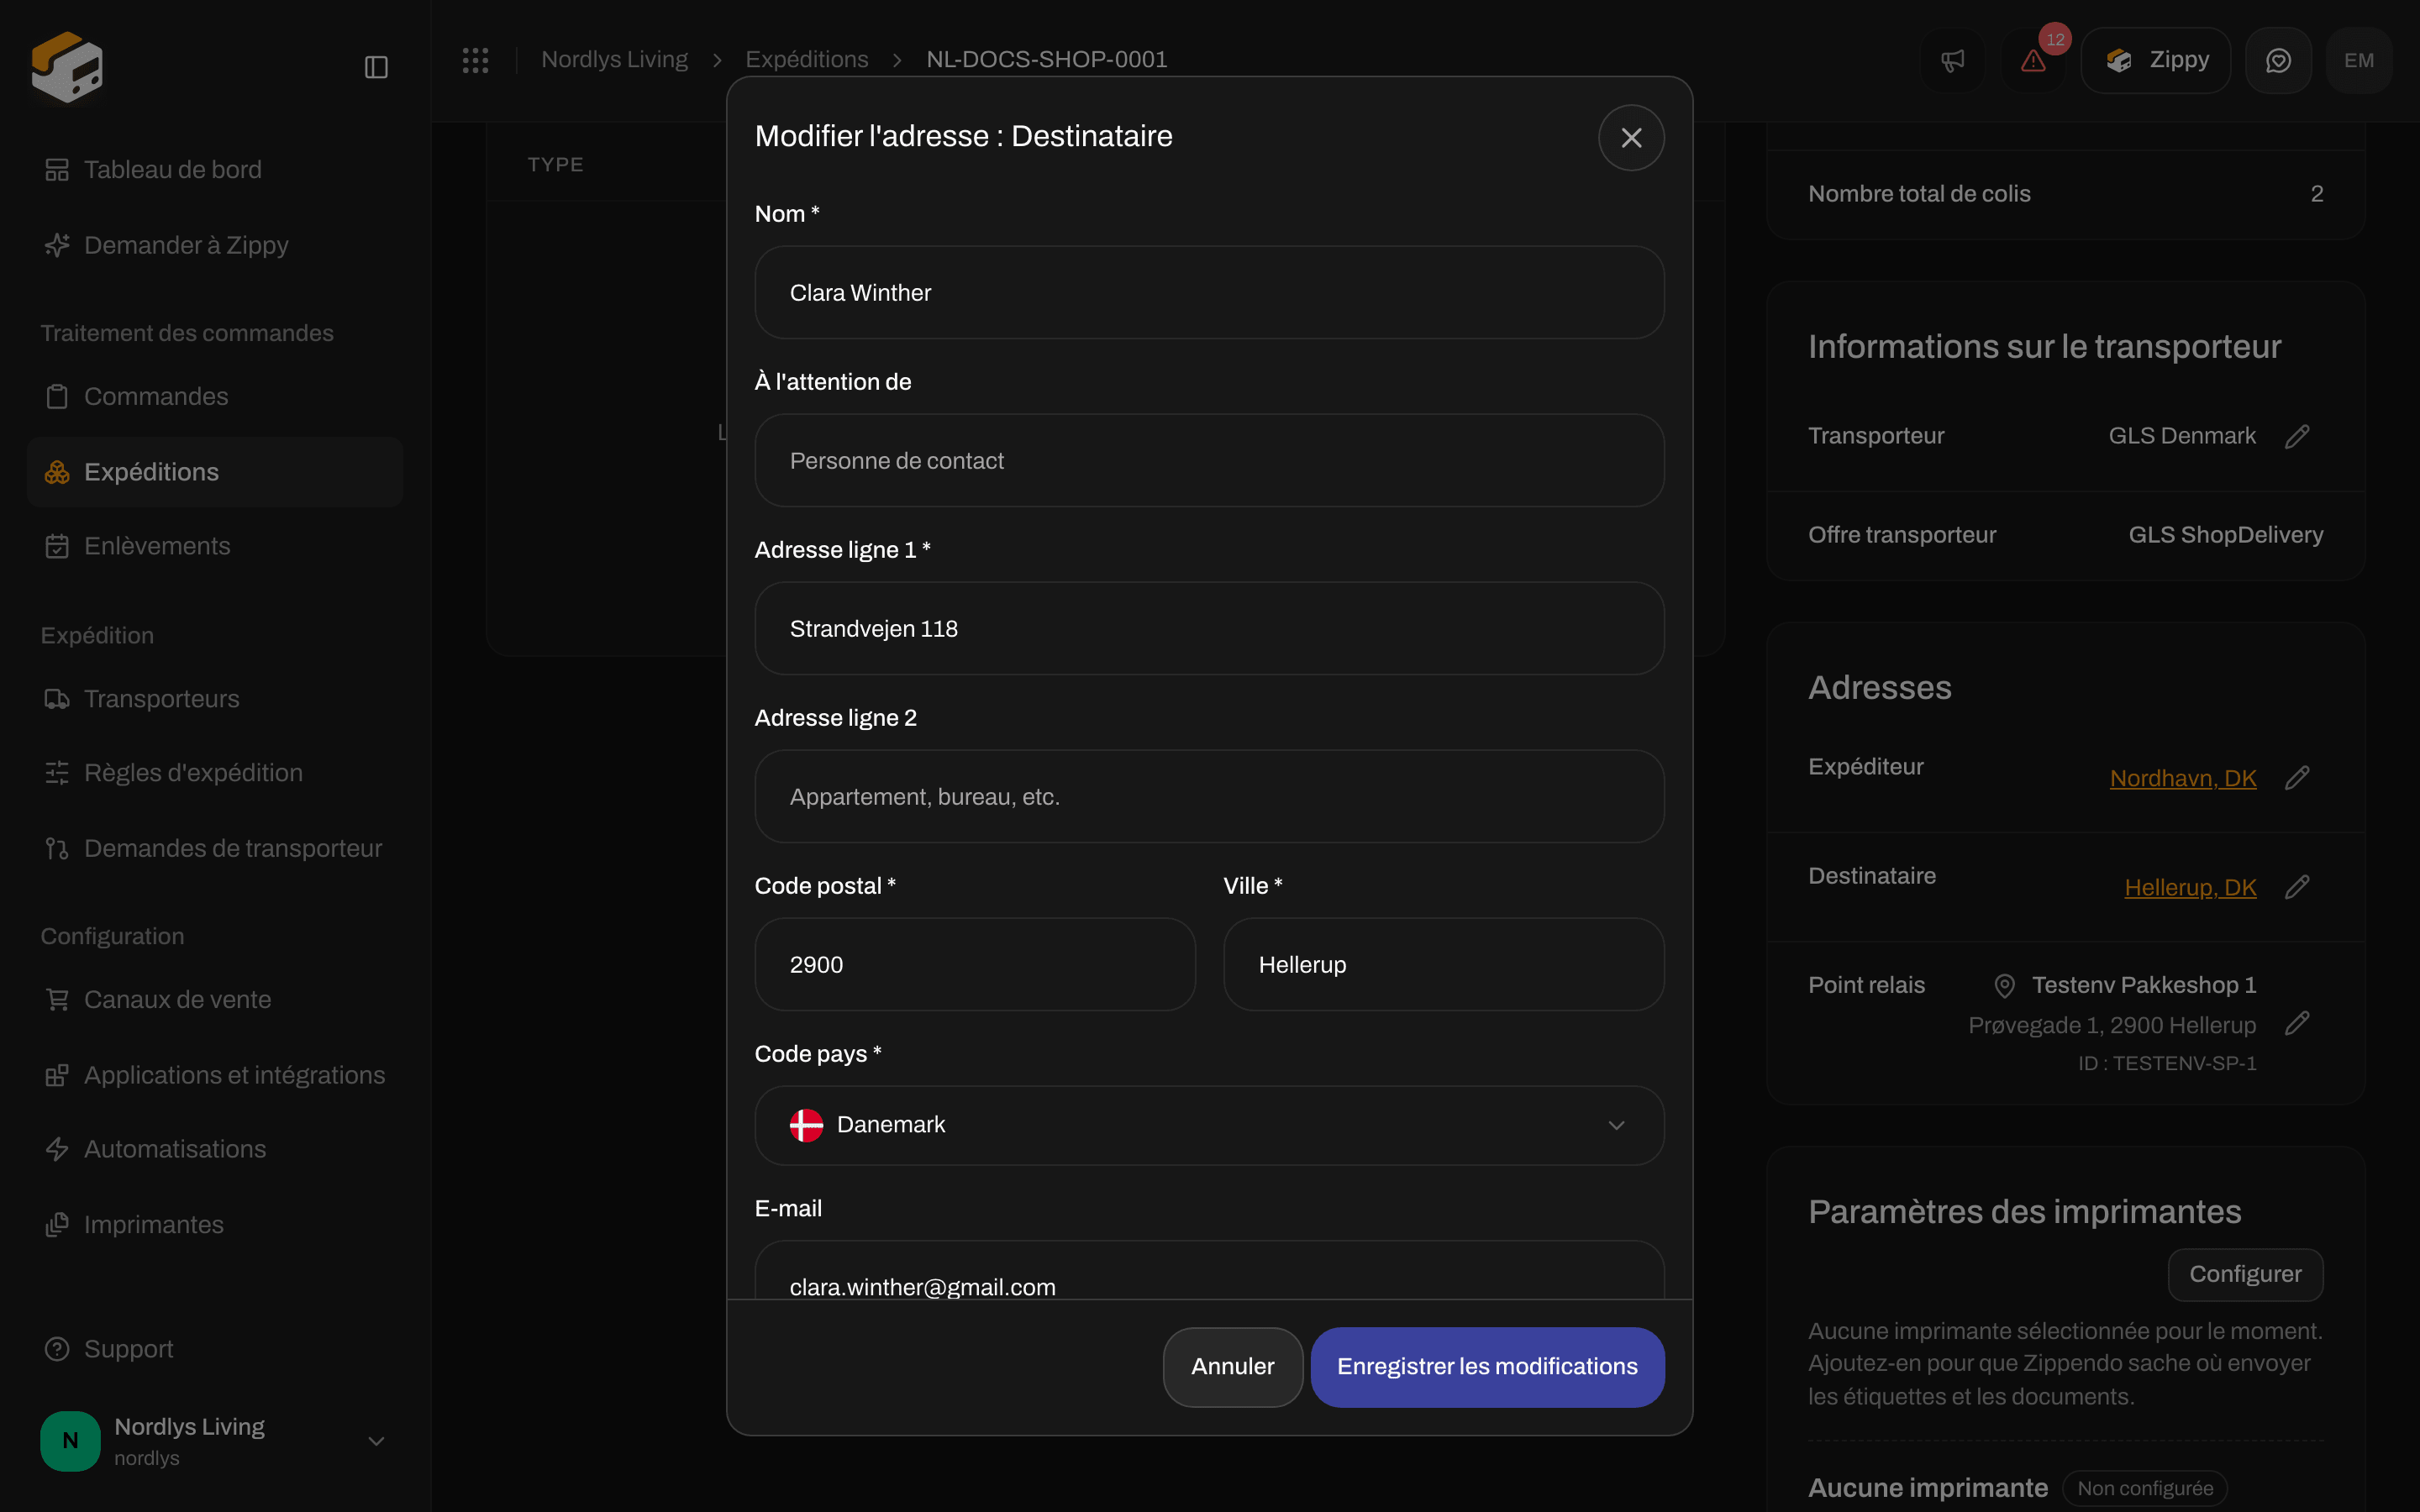Viewport: 2420px width, 1512px height.
Task: Go to Commandes in sidebar
Action: (214, 397)
